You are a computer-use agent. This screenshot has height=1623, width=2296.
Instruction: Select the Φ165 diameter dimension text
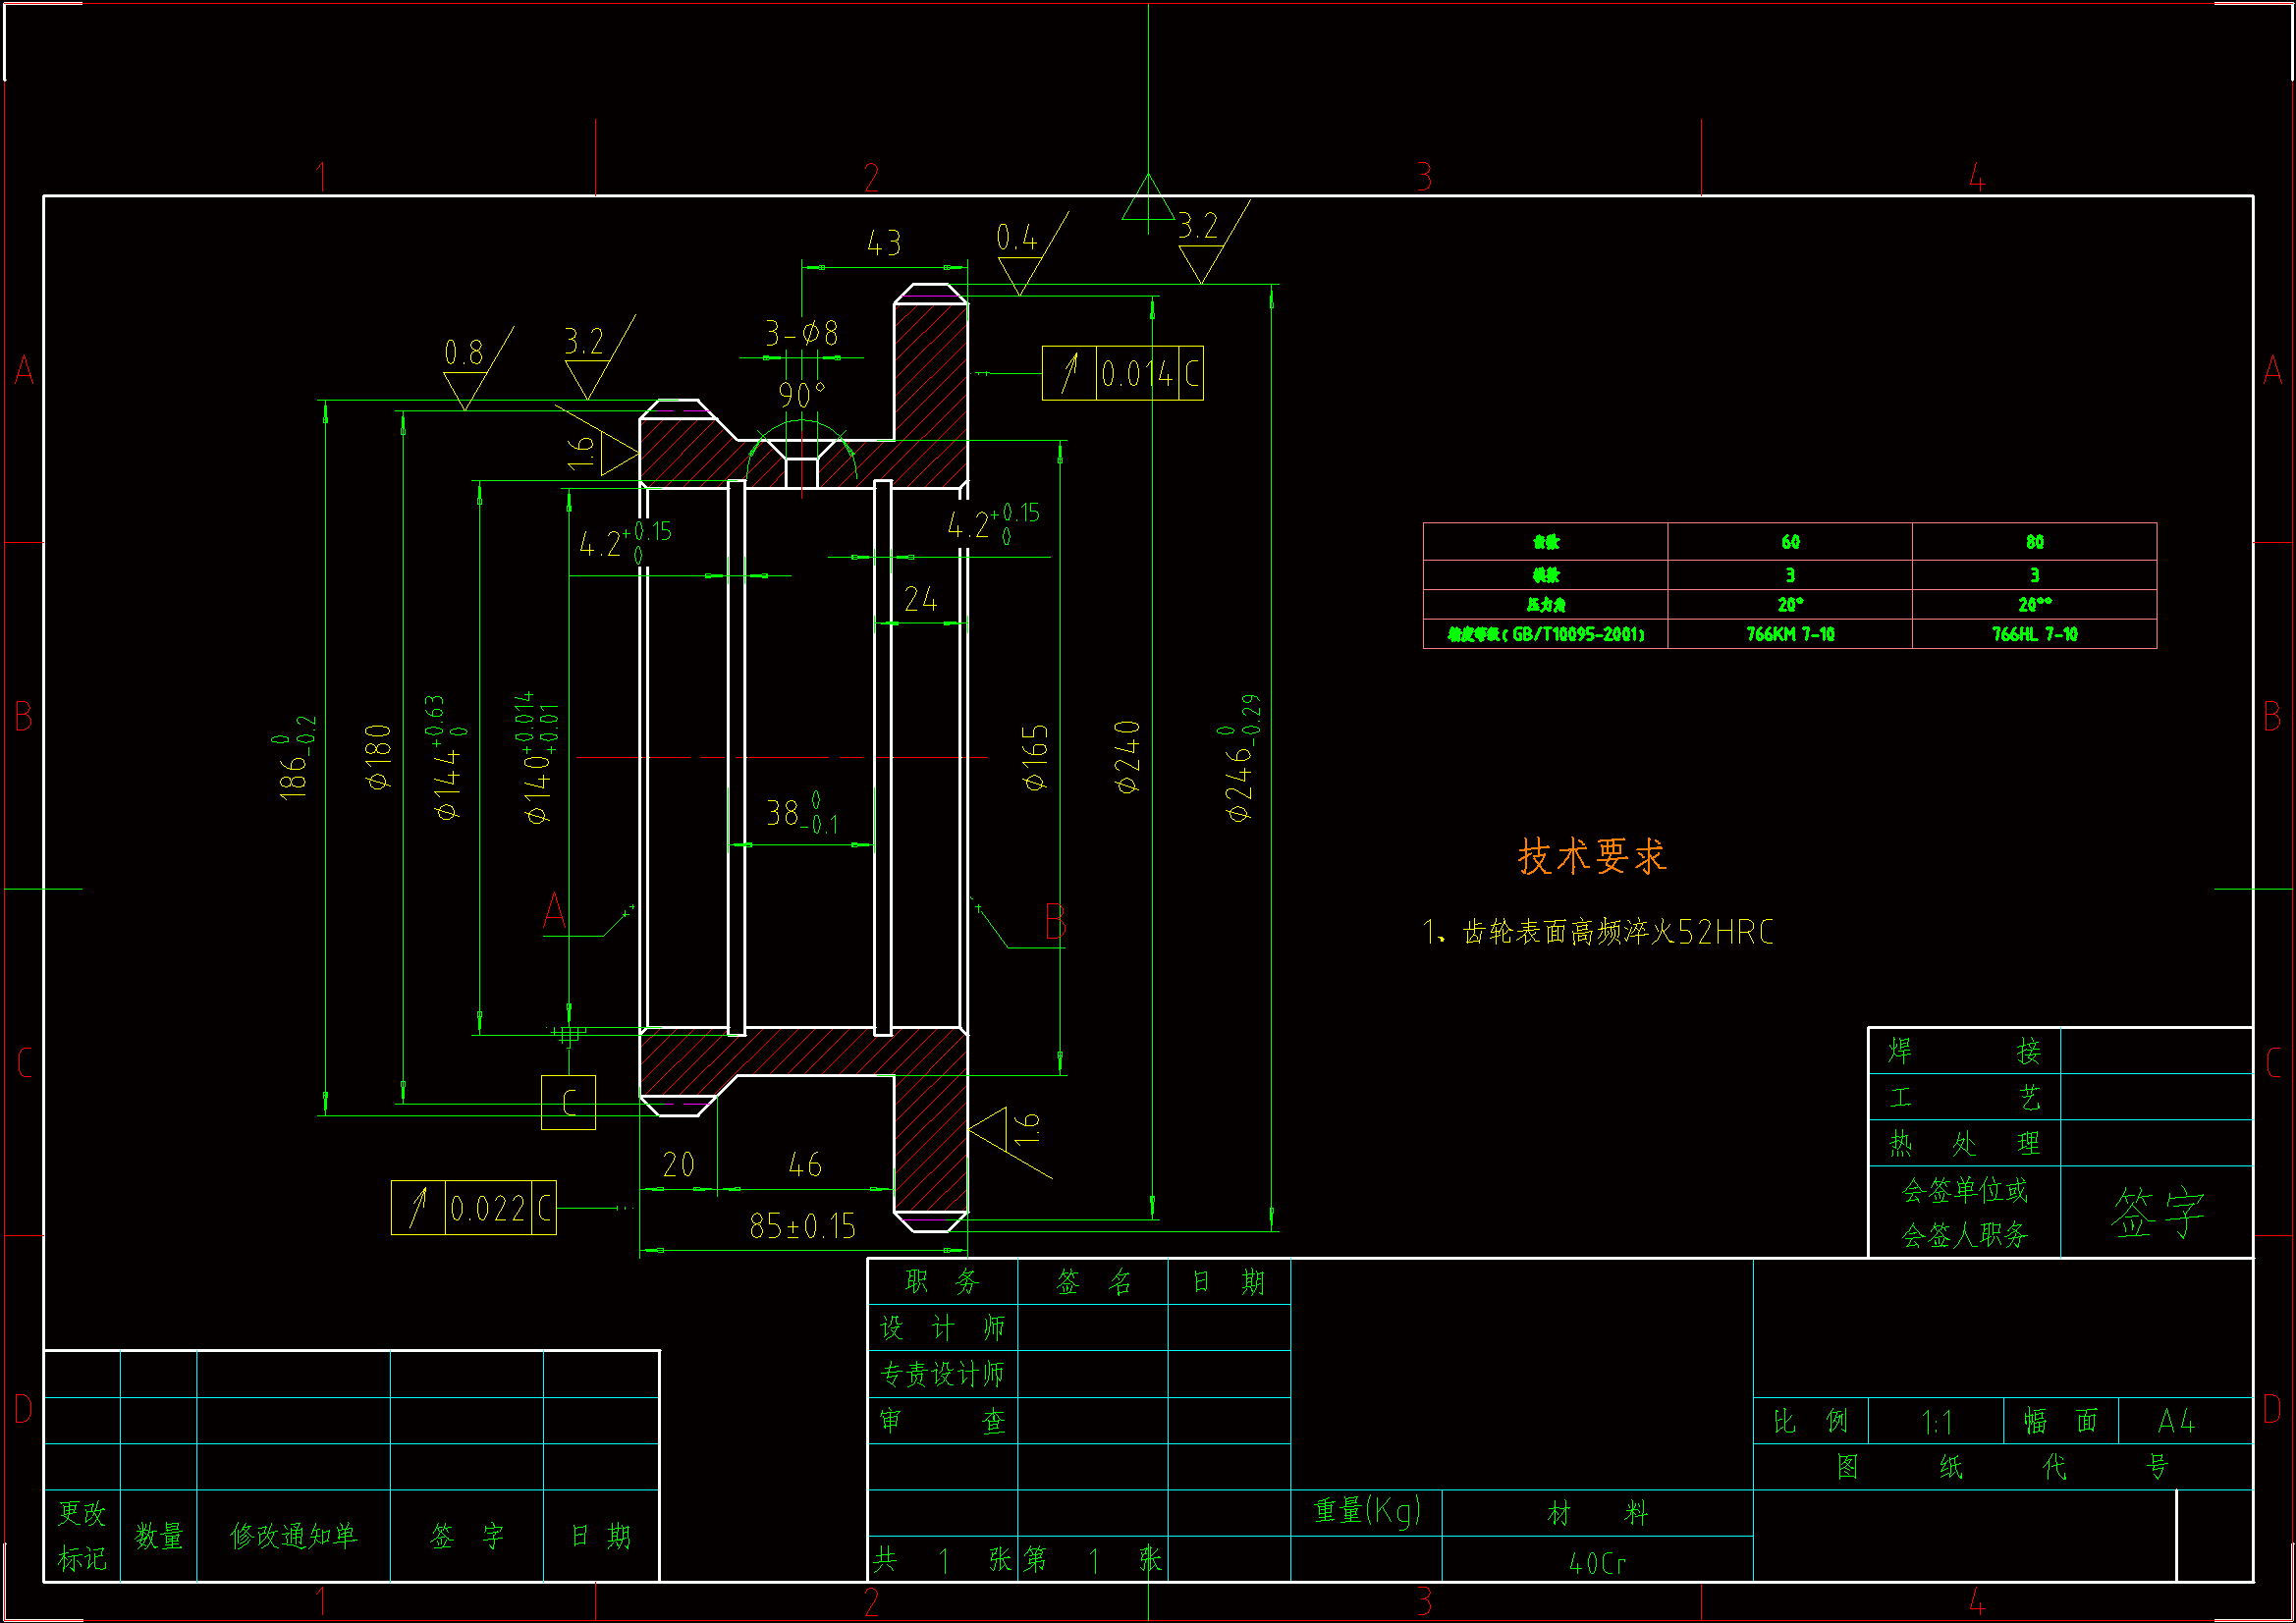click(1035, 757)
